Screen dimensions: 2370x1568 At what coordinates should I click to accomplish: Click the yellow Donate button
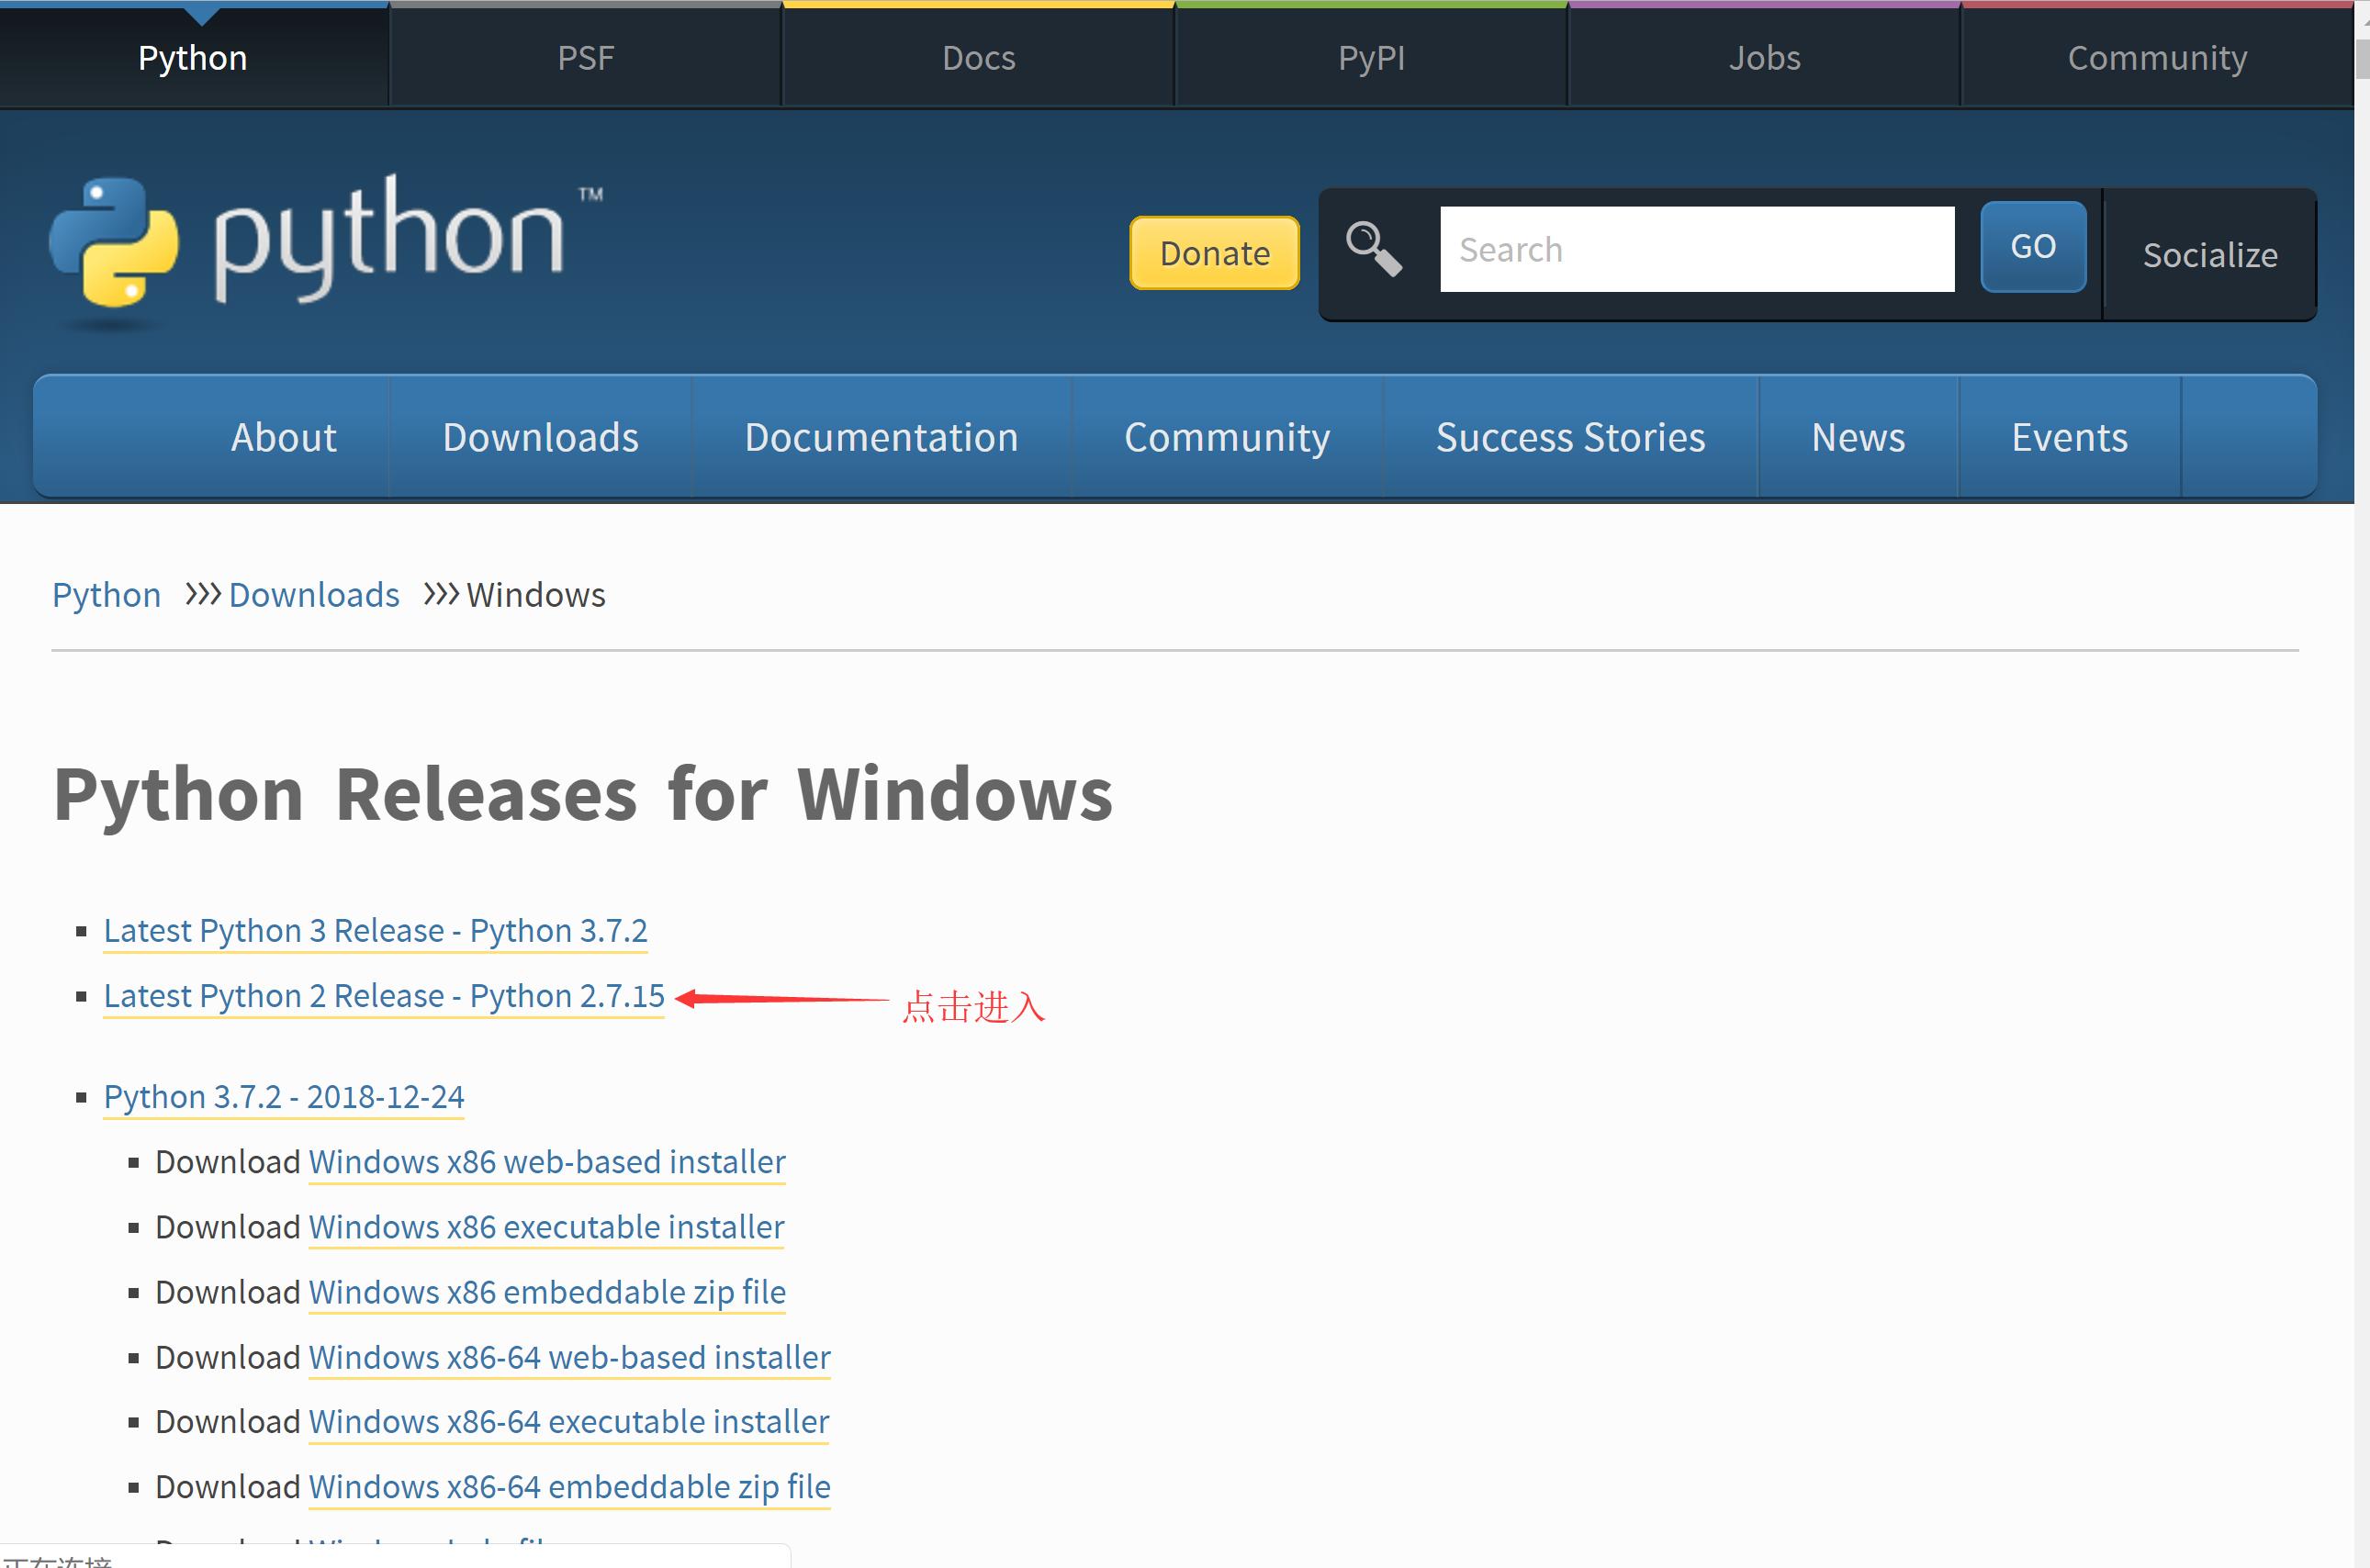pyautogui.click(x=1213, y=253)
